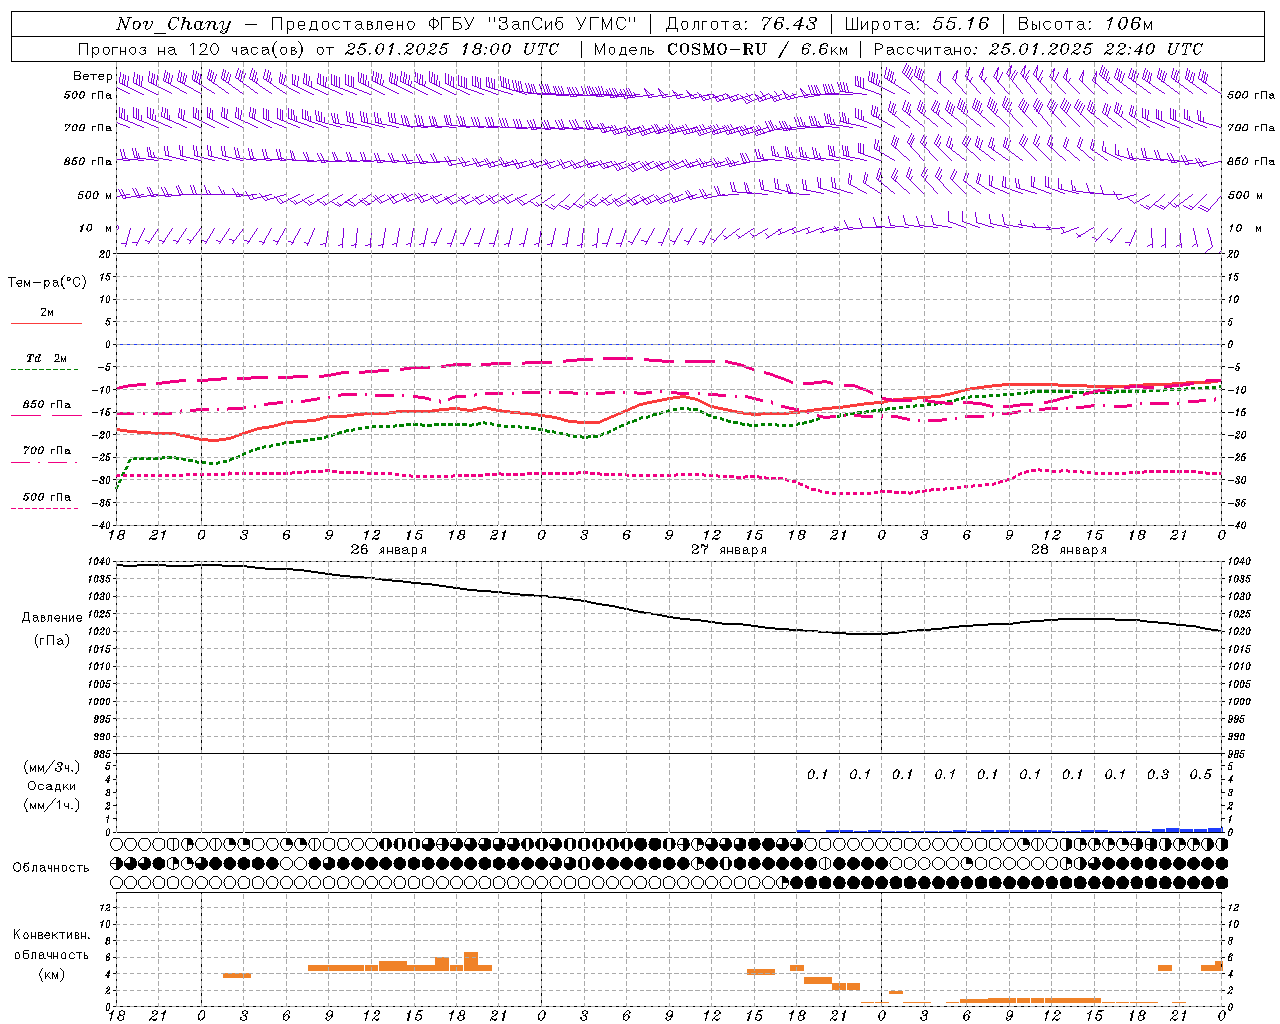Click the (мм/3ч.) precipitation unit label
The image size is (1280, 1024).
click(52, 767)
